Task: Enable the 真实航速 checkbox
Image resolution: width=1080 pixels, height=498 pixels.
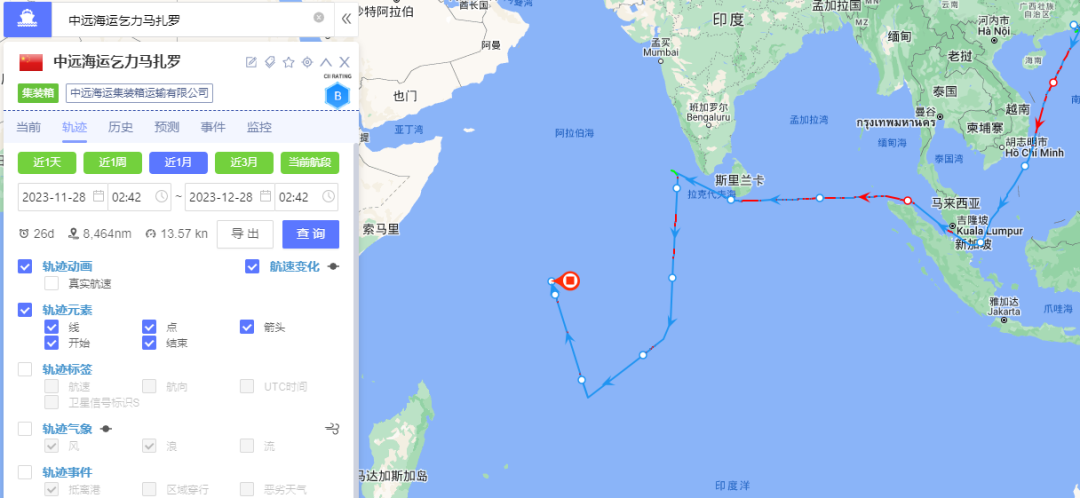Action: (51, 283)
